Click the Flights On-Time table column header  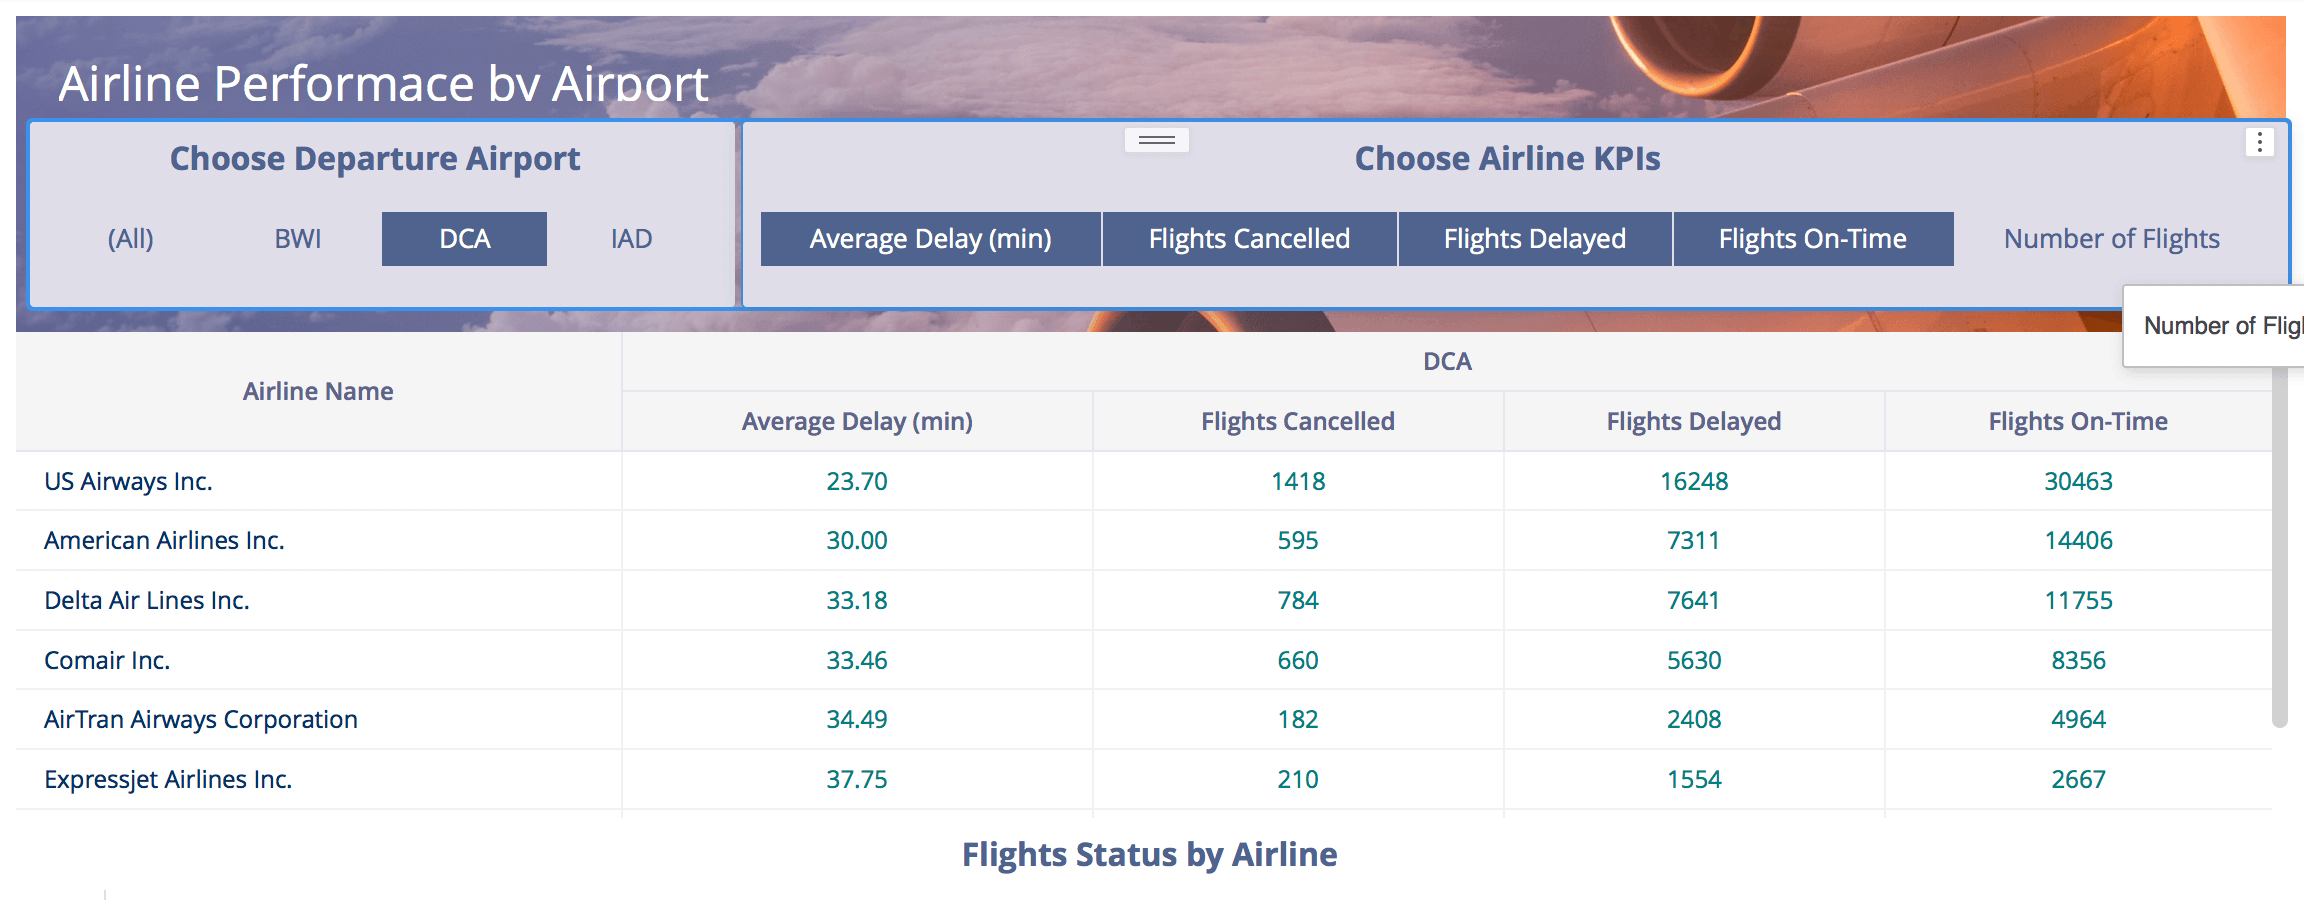[2077, 421]
